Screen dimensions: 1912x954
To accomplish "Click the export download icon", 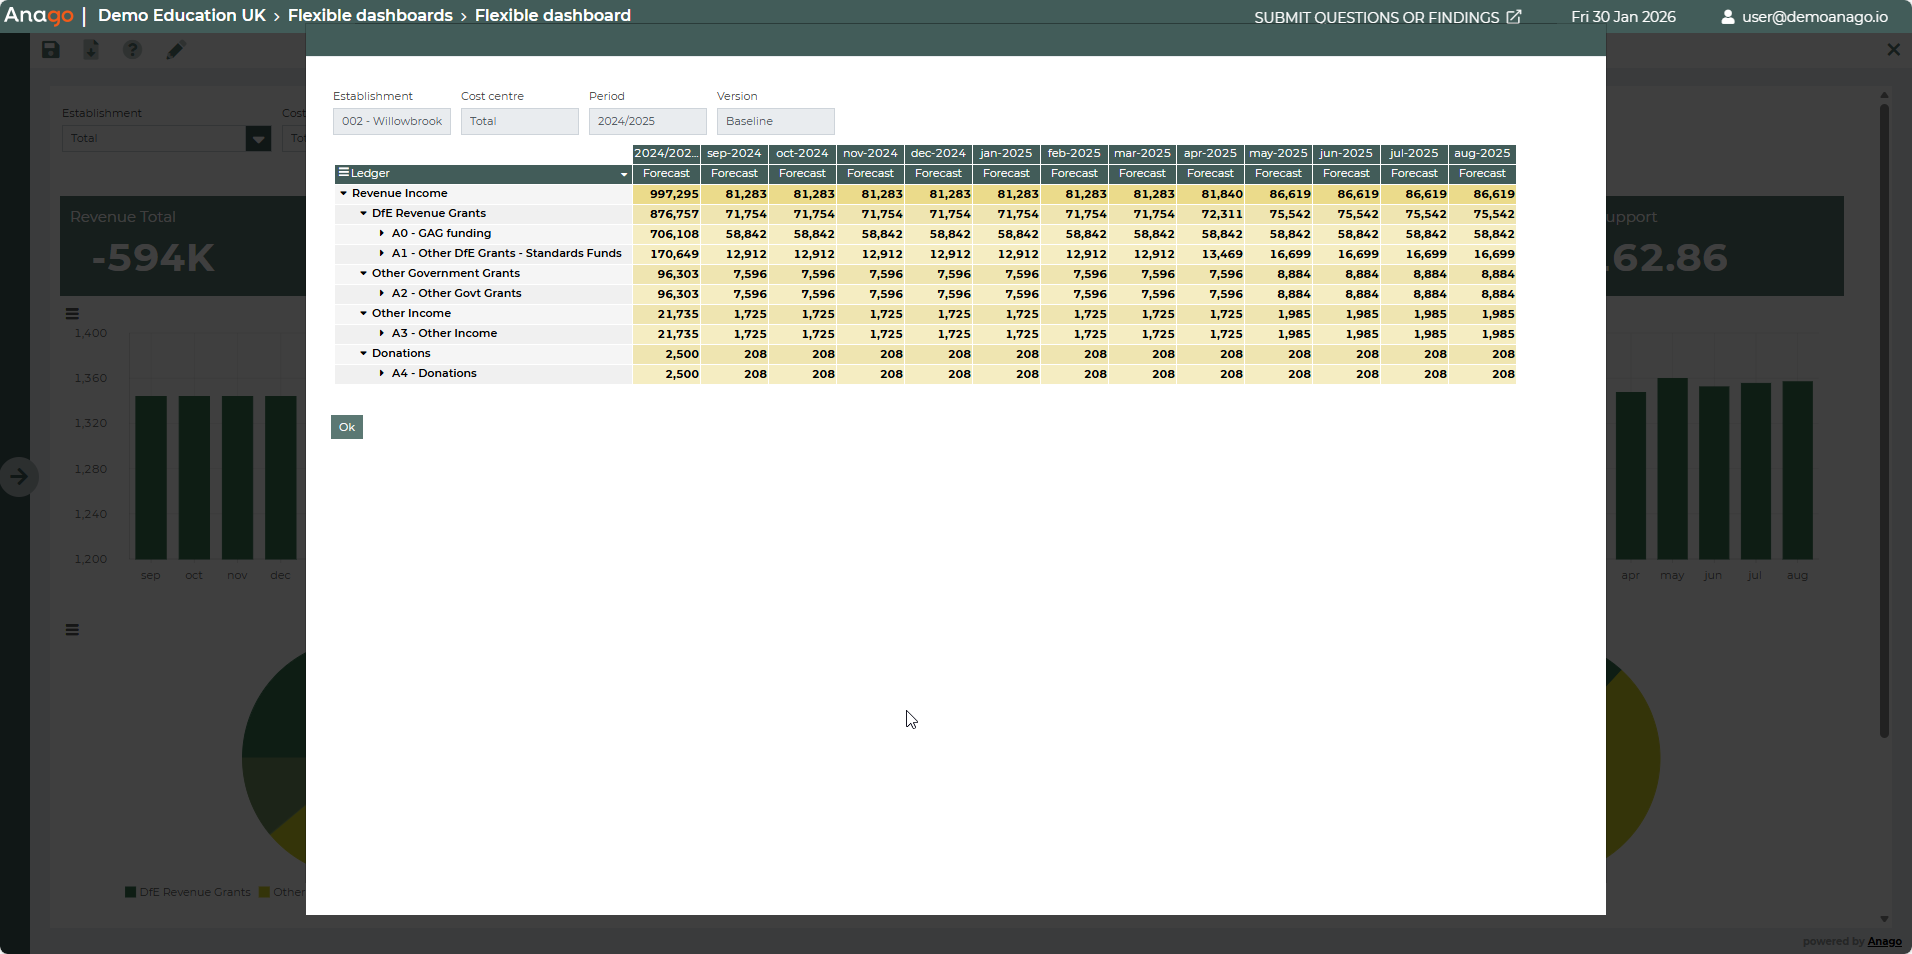I will pyautogui.click(x=91, y=50).
